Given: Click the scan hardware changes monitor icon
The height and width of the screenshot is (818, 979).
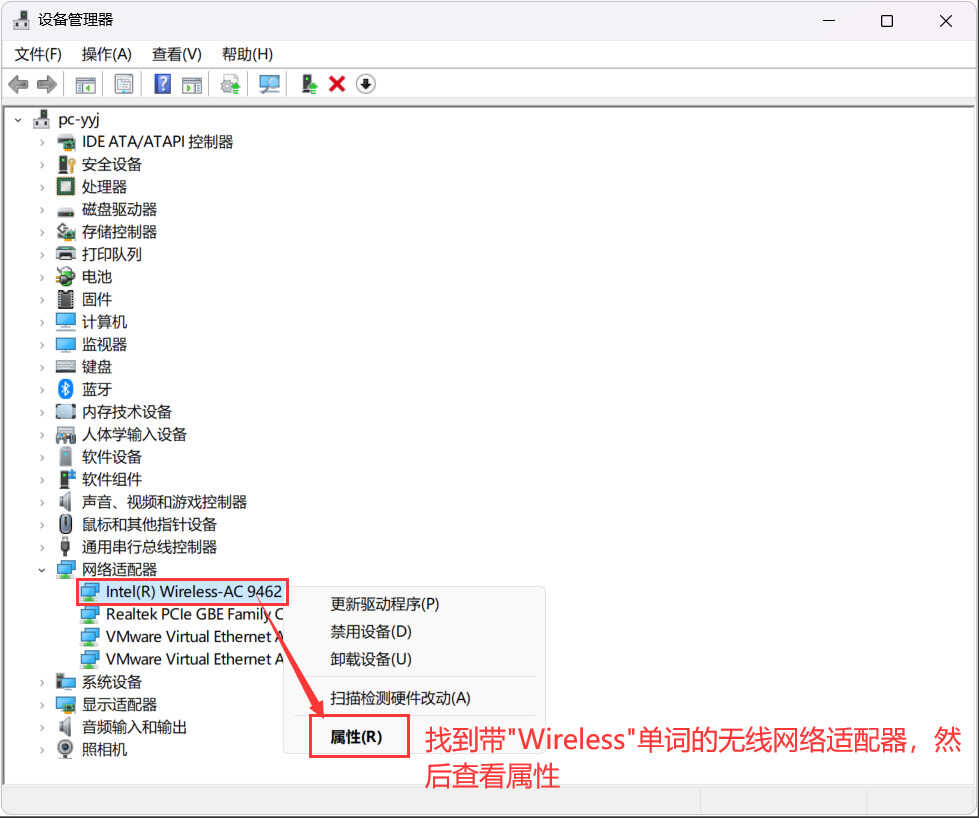Looking at the screenshot, I should click(x=269, y=84).
